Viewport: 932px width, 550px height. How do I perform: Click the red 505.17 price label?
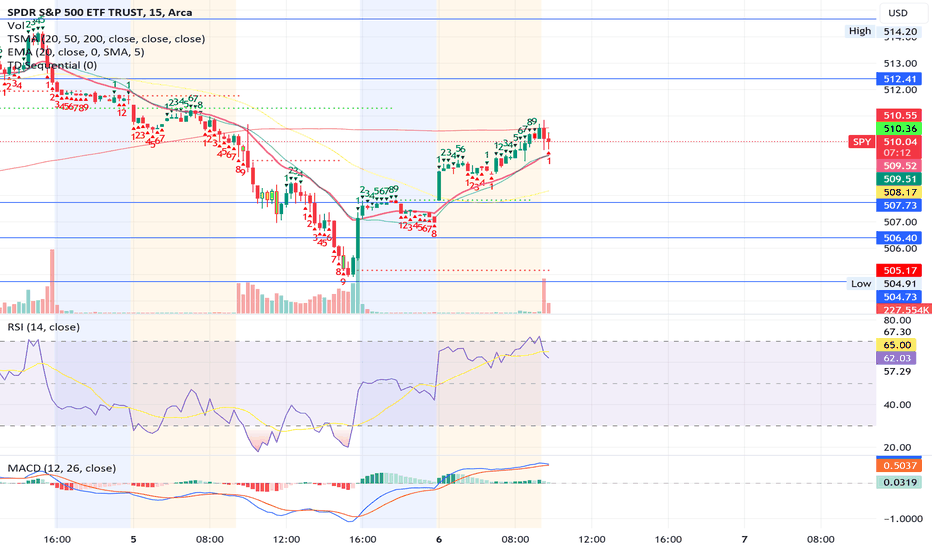point(899,271)
